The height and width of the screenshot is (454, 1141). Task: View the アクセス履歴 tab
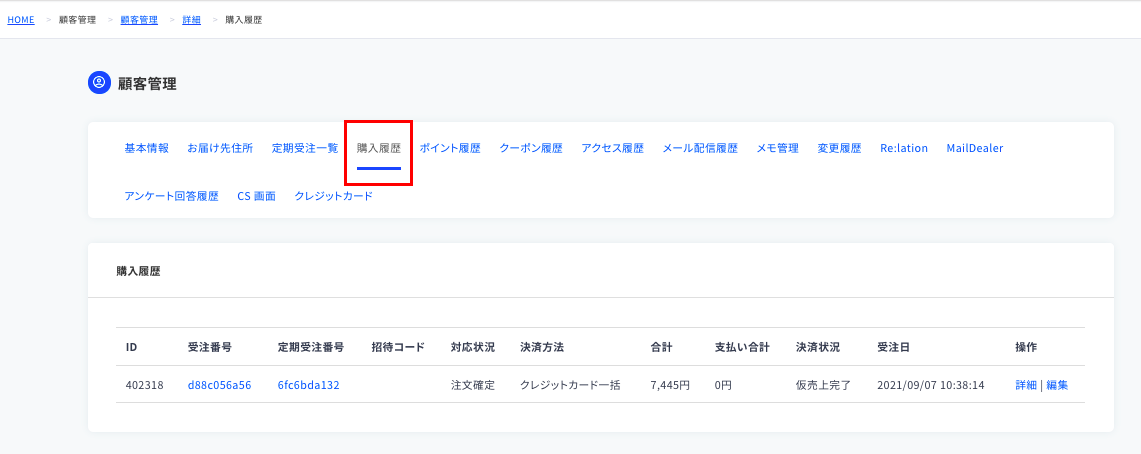coord(612,148)
